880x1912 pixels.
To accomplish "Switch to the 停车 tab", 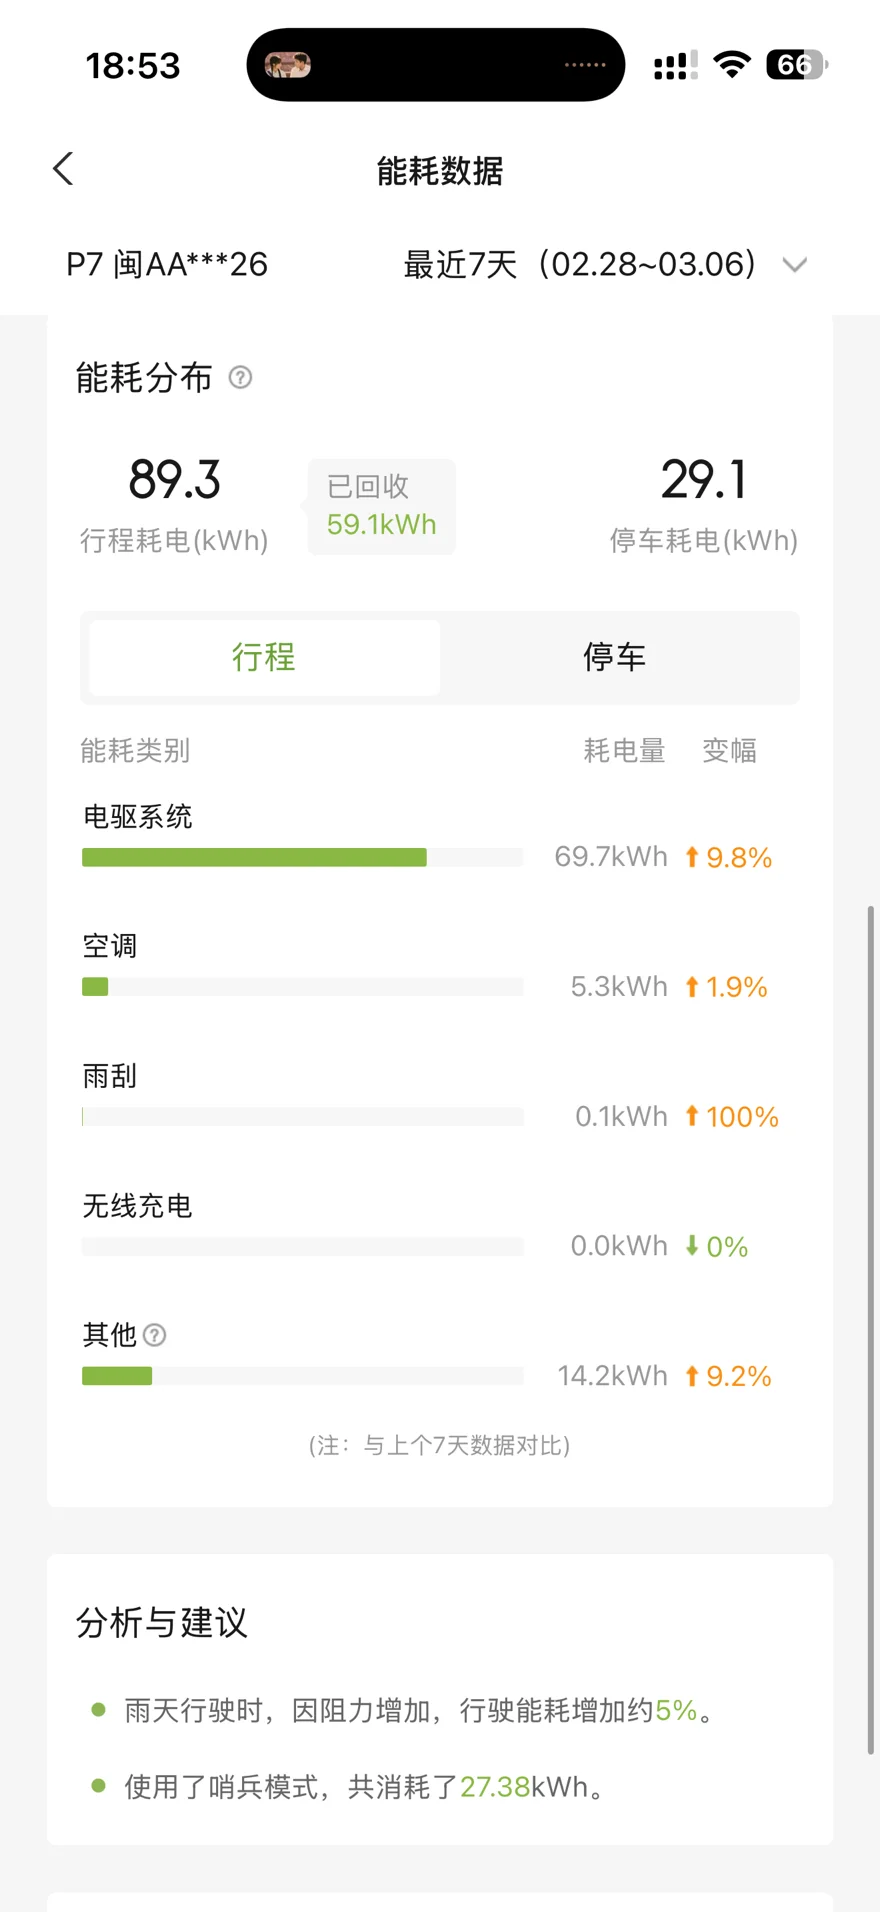I will click(615, 657).
